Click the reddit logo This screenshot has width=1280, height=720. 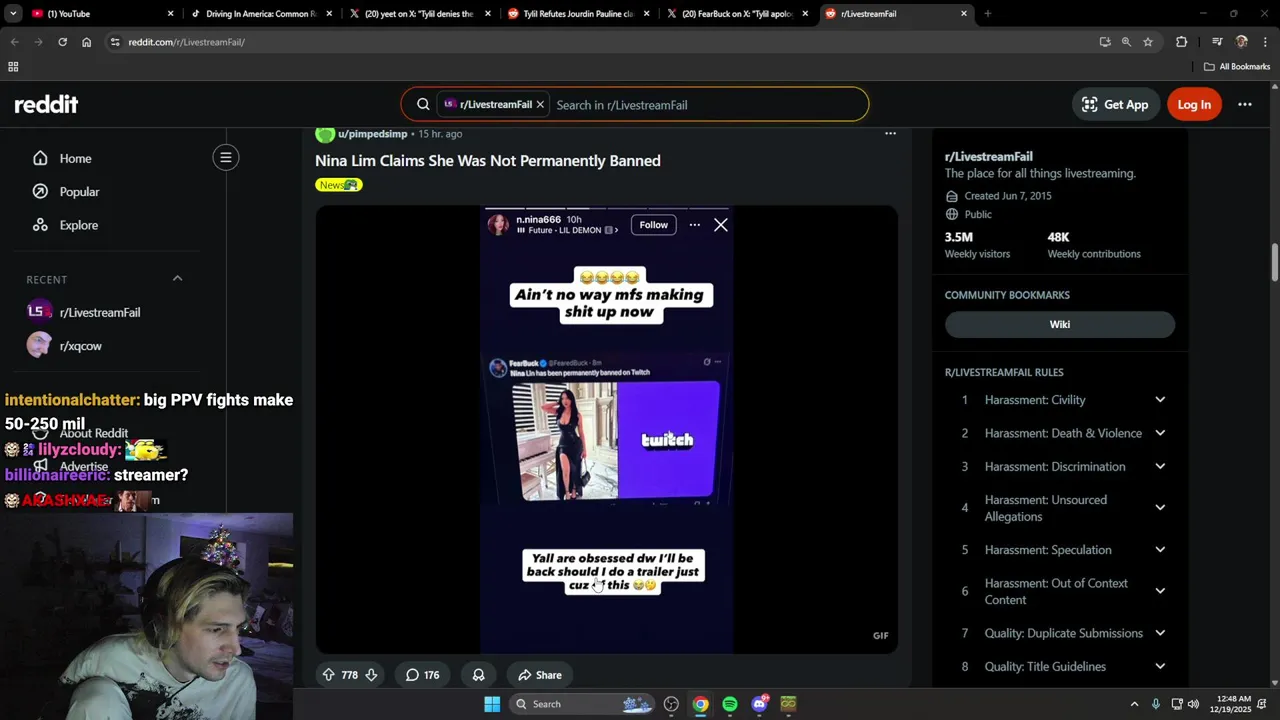(46, 104)
